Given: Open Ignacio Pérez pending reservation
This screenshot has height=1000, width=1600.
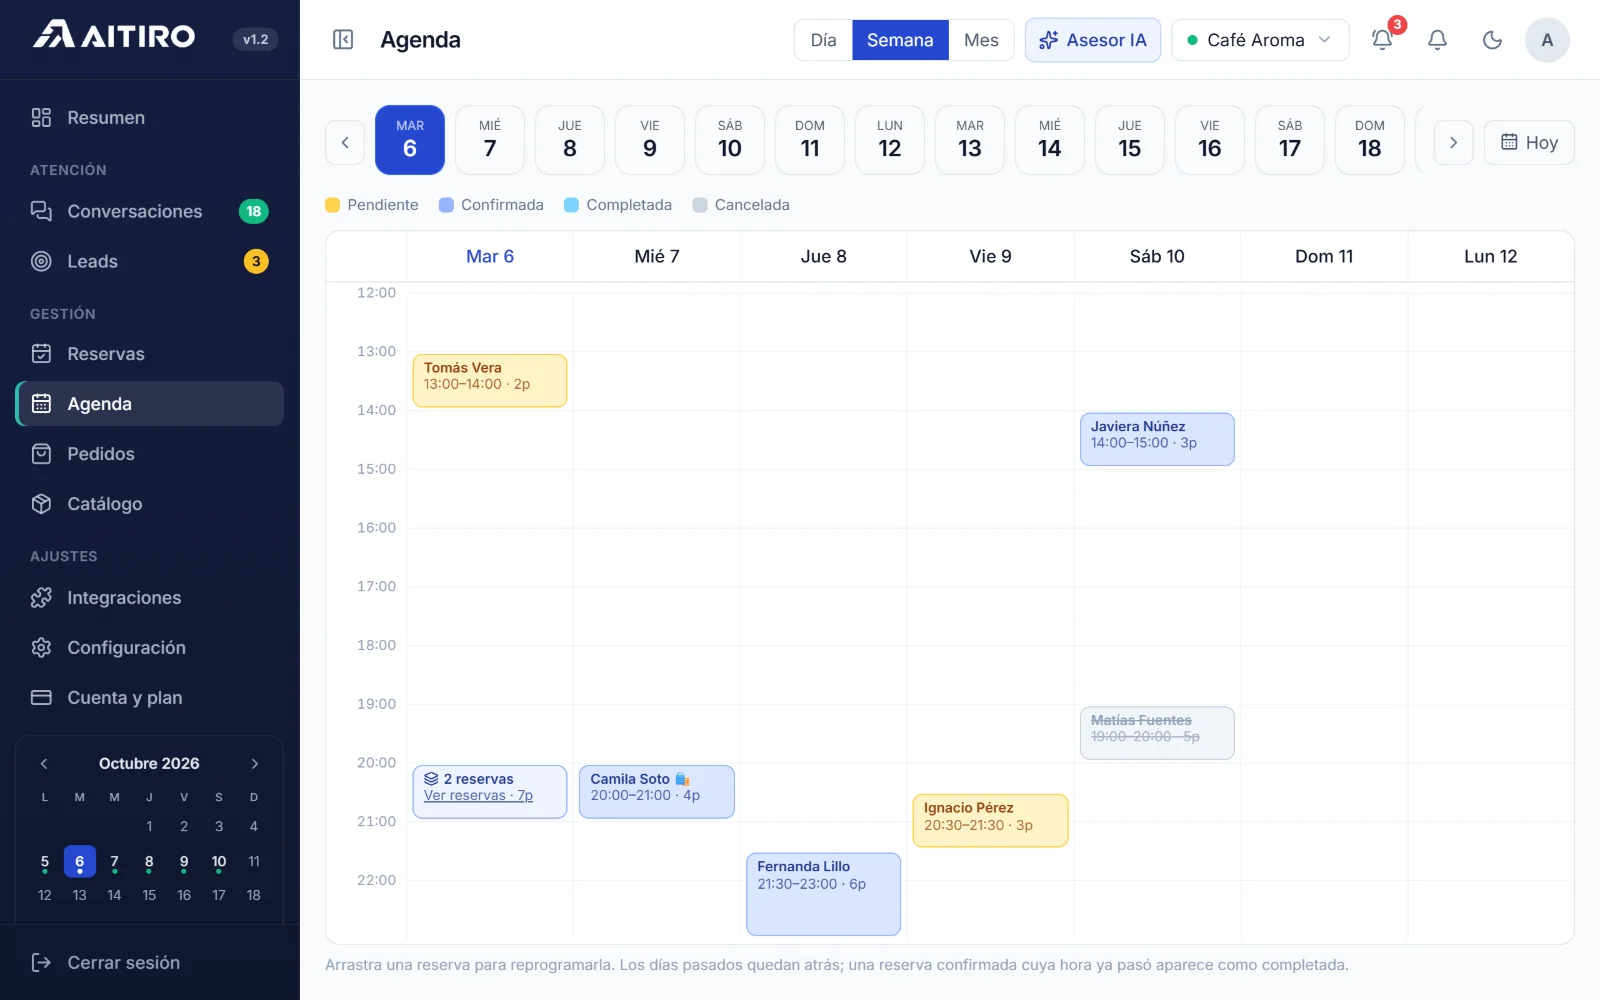Looking at the screenshot, I should click(x=990, y=821).
